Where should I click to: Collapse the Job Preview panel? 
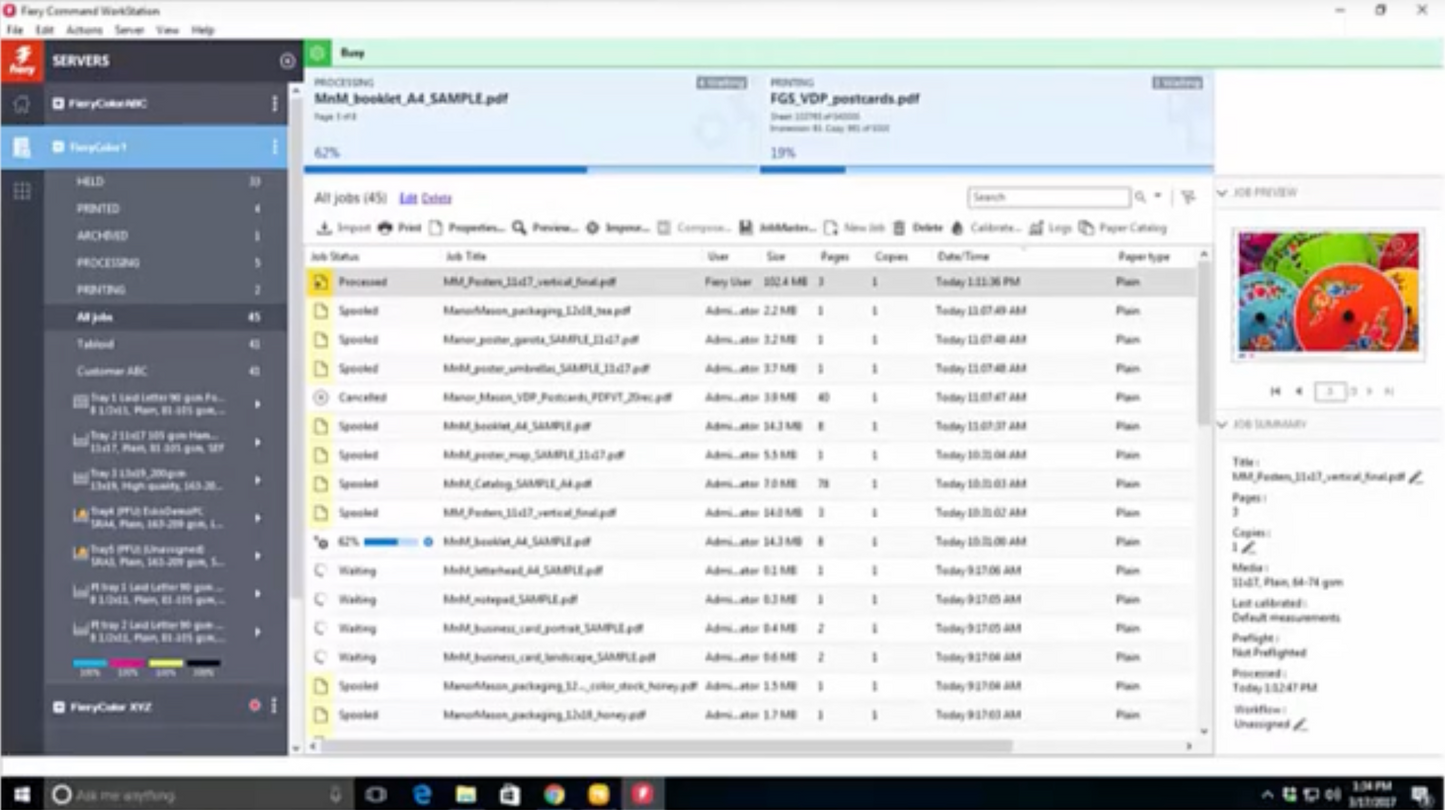1222,192
